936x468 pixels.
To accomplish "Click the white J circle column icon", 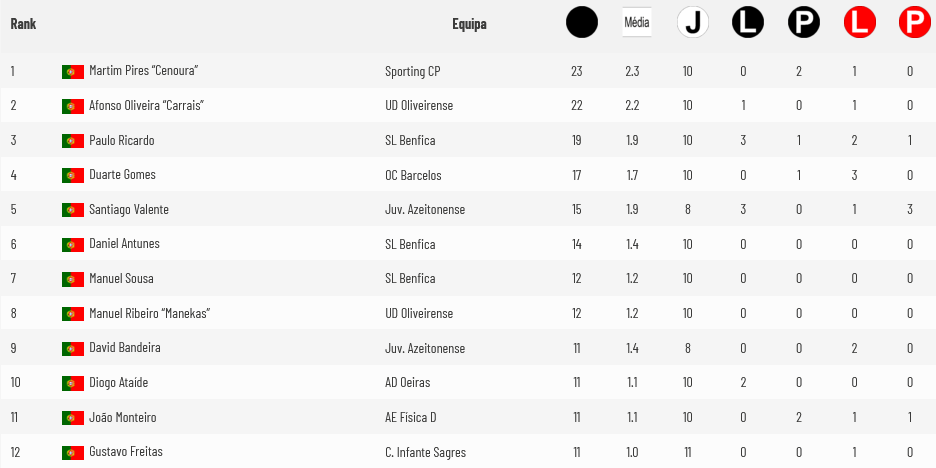I will [692, 23].
